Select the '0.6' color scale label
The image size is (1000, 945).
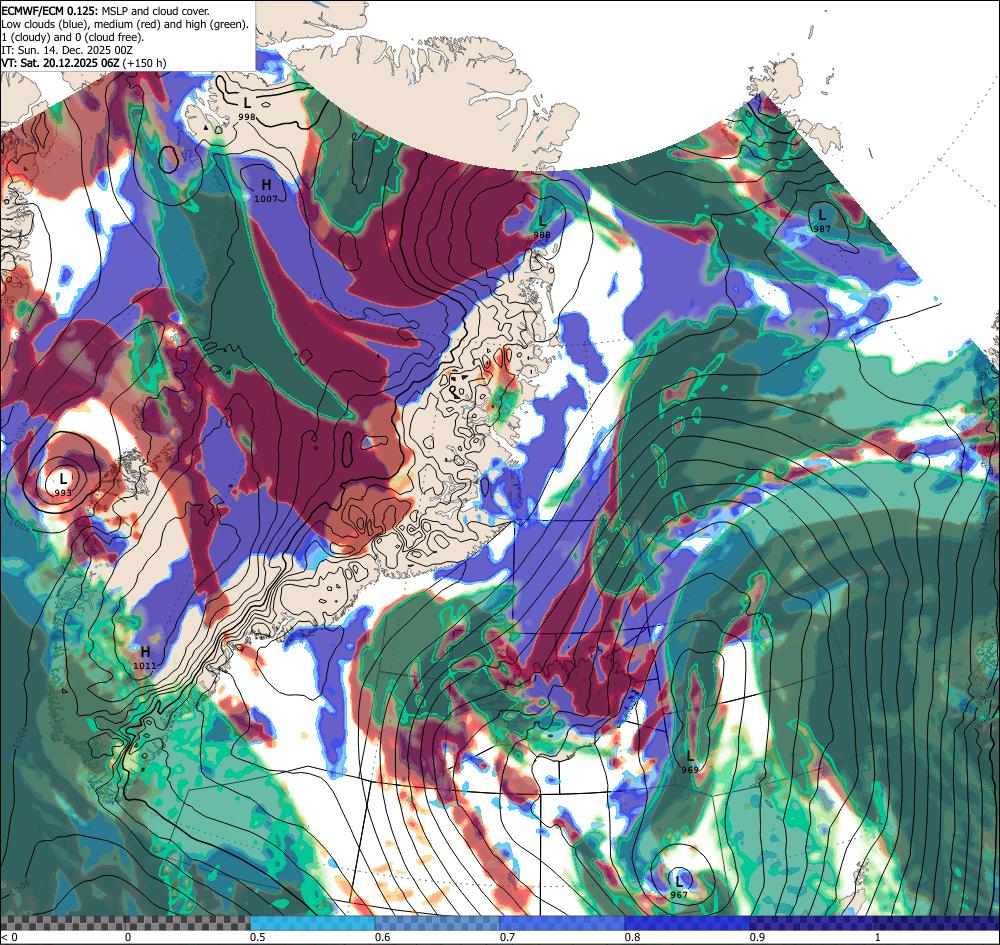383,937
